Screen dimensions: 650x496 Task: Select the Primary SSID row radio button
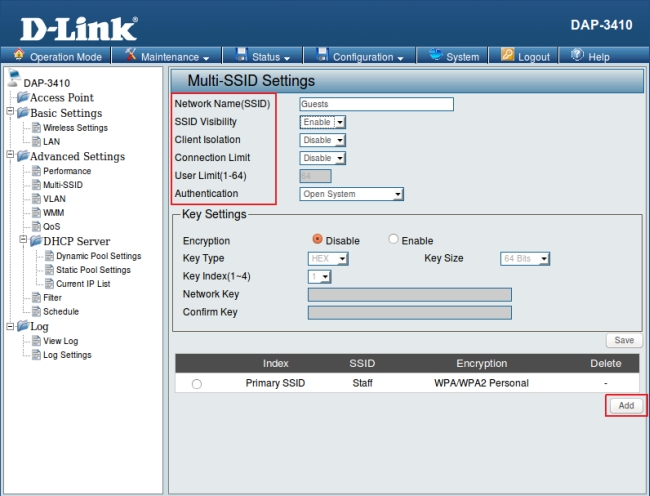[196, 384]
